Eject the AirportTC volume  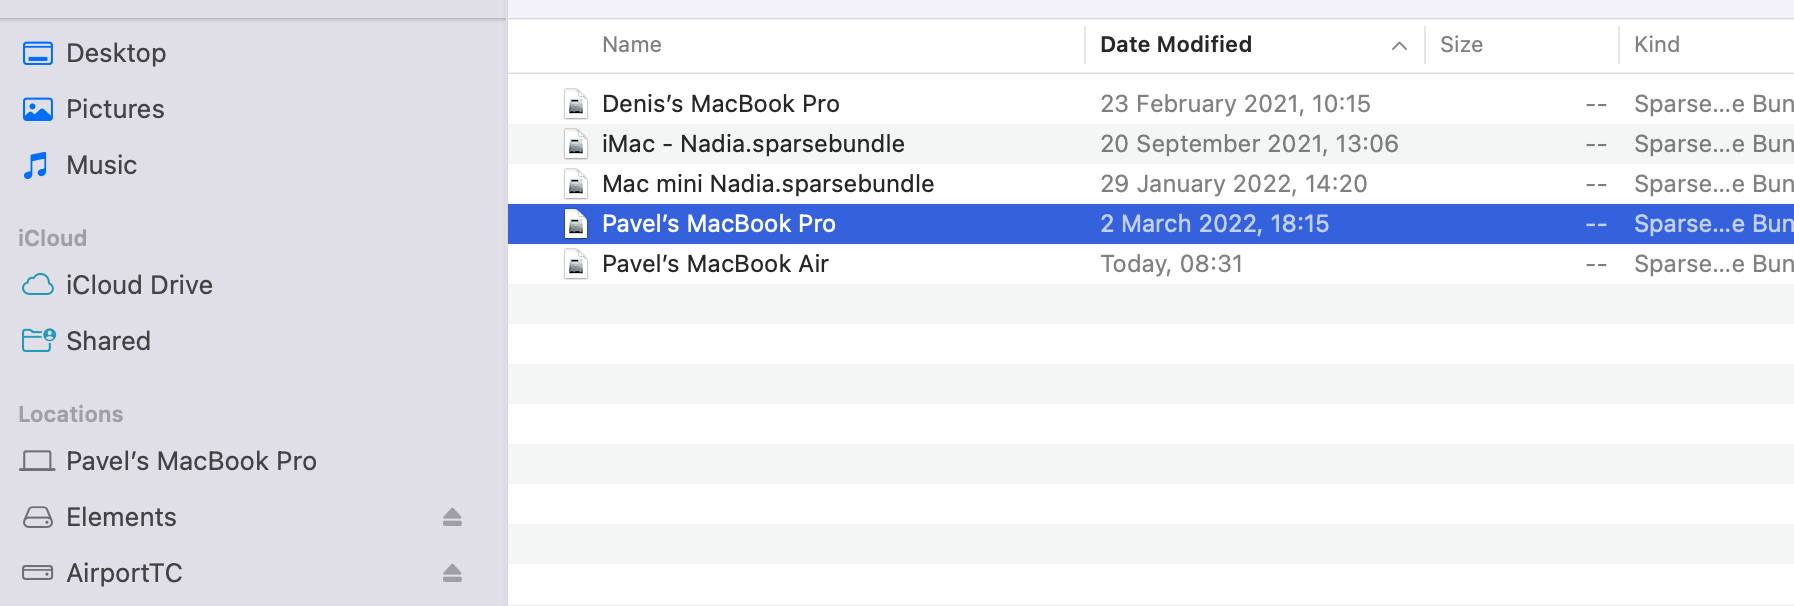(452, 573)
